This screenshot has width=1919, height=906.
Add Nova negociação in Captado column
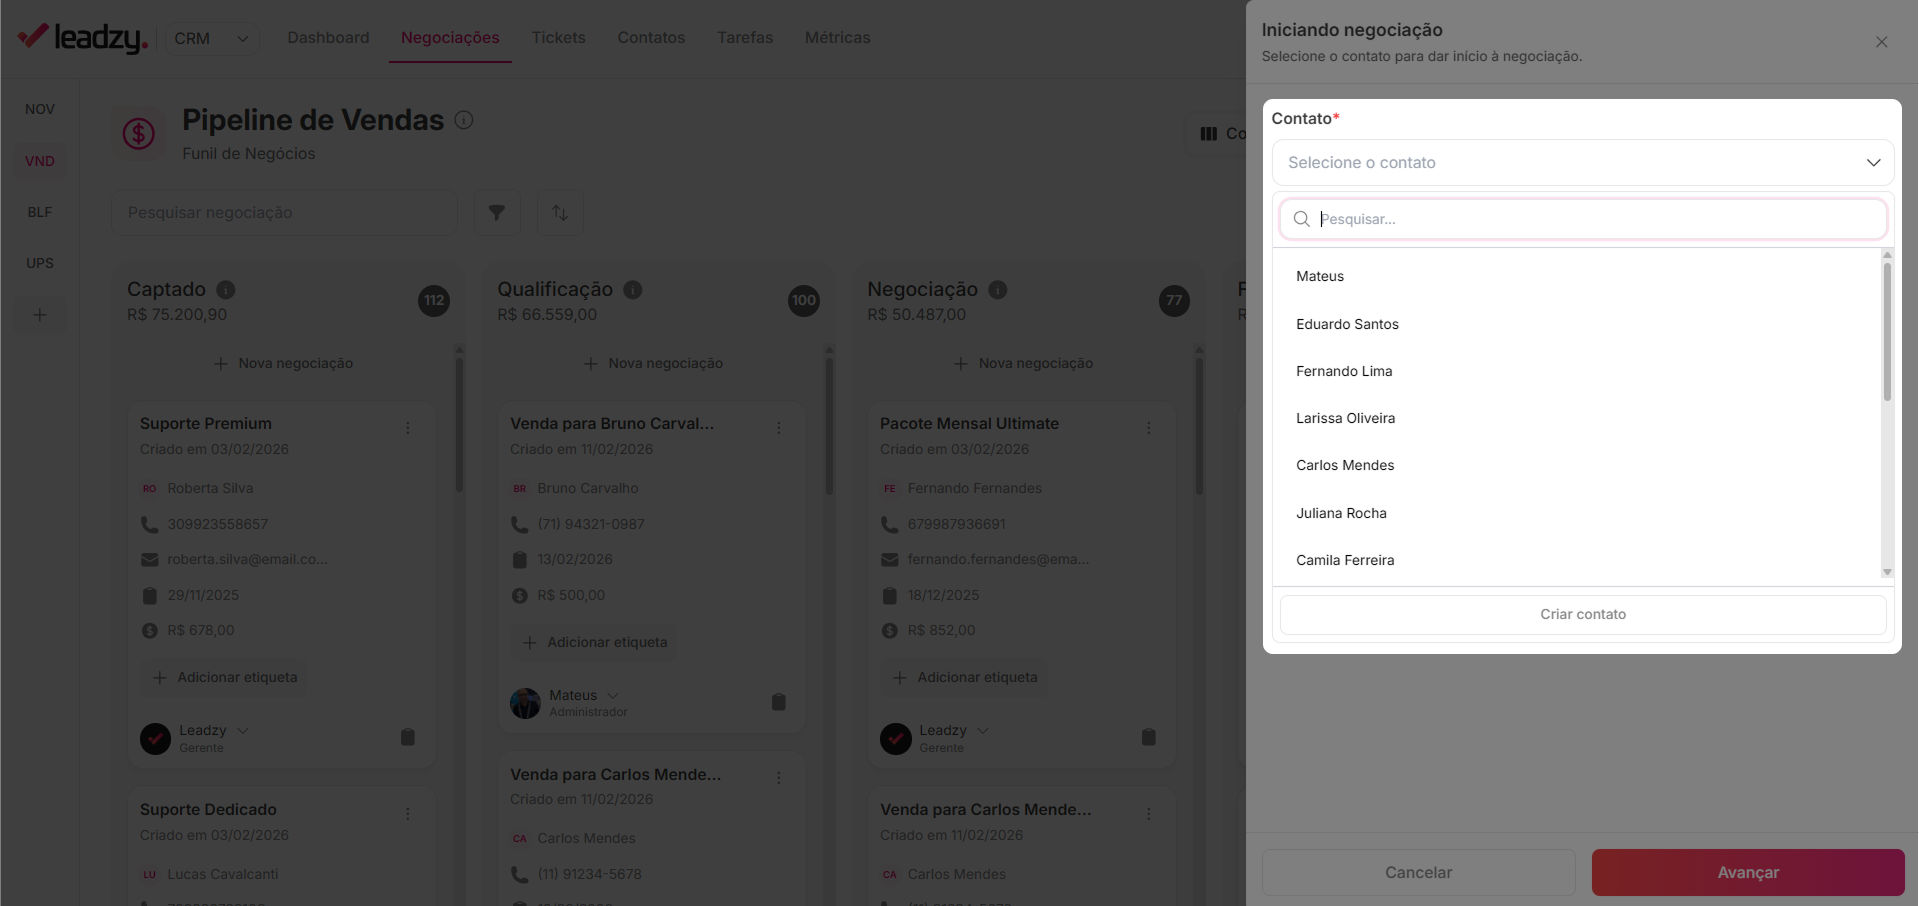[283, 363]
